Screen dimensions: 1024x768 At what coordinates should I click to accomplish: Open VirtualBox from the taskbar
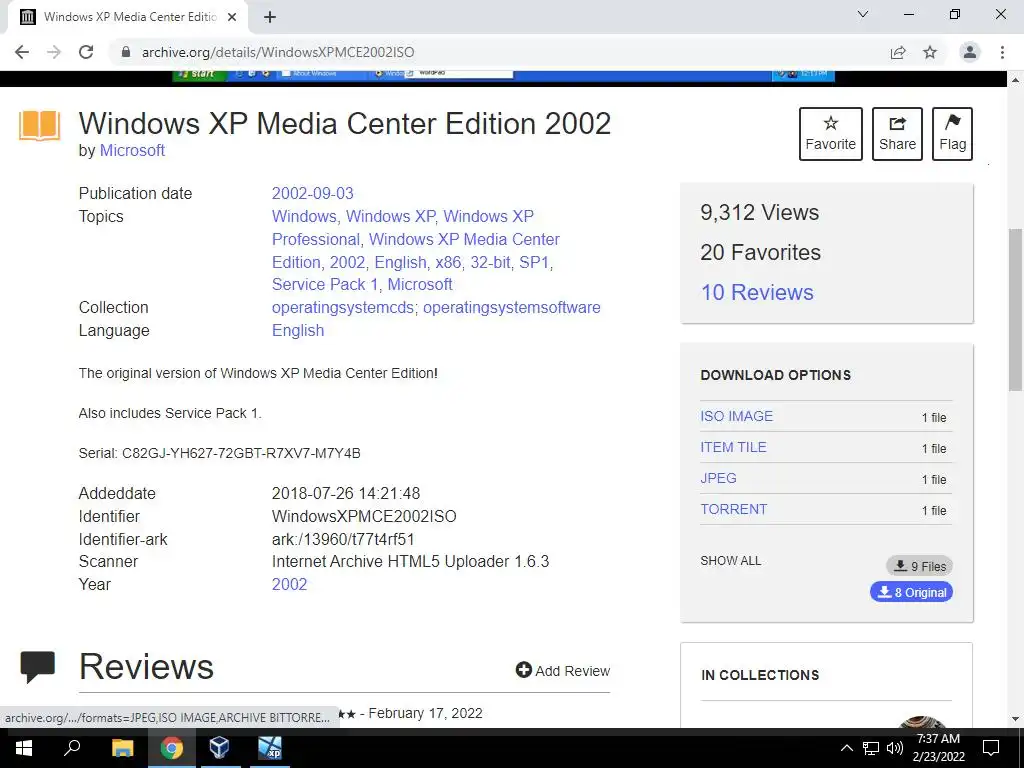219,748
